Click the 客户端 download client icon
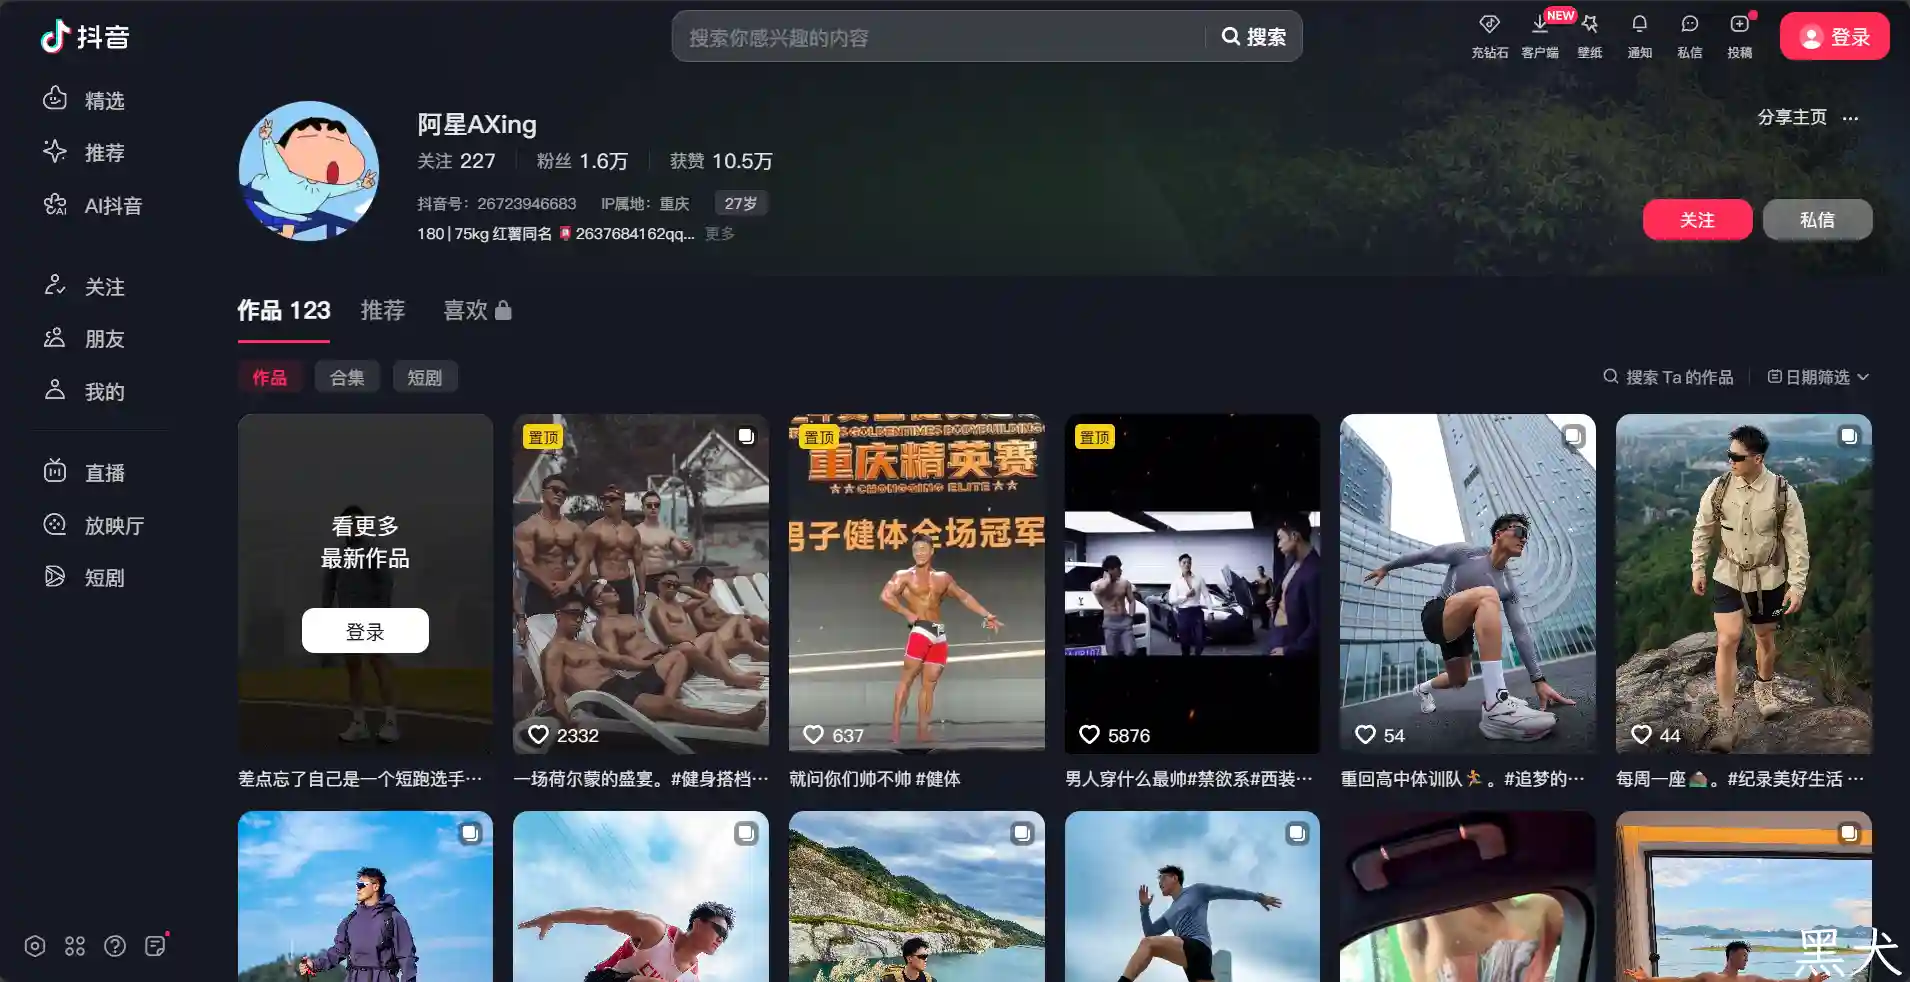Image resolution: width=1910 pixels, height=982 pixels. coord(1539,35)
